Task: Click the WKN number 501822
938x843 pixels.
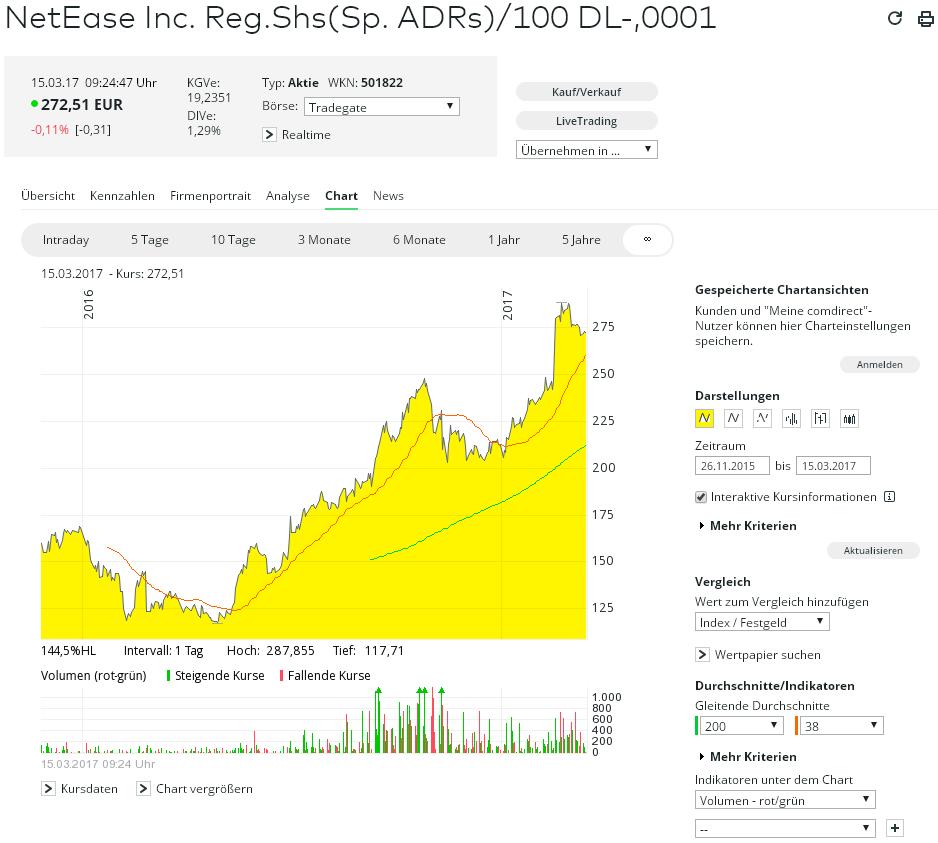Action: point(382,83)
